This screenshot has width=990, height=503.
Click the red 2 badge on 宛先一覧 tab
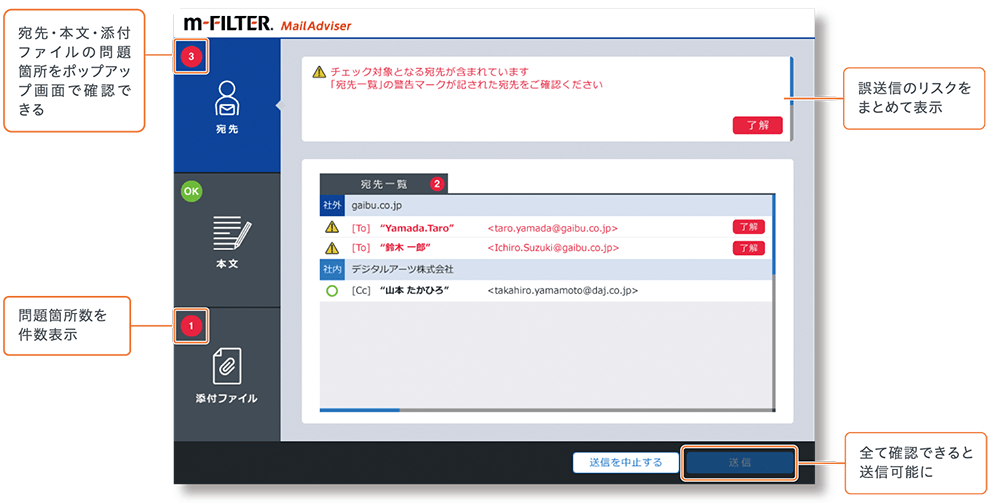[436, 184]
